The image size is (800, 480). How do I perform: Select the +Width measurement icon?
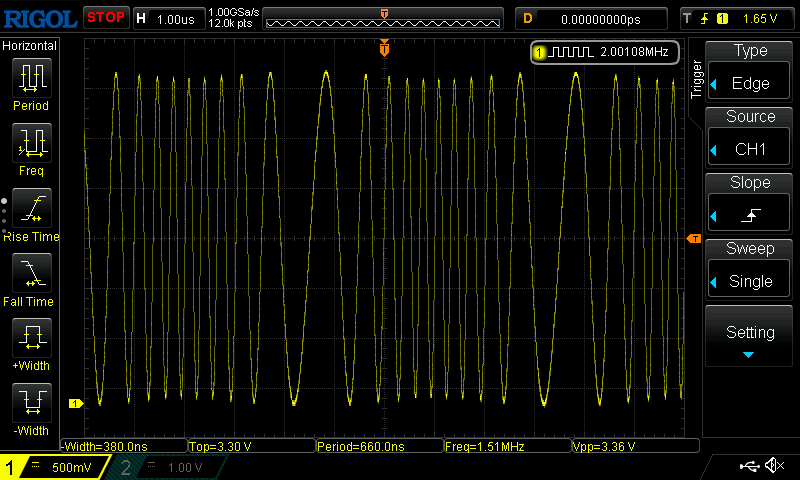point(32,337)
